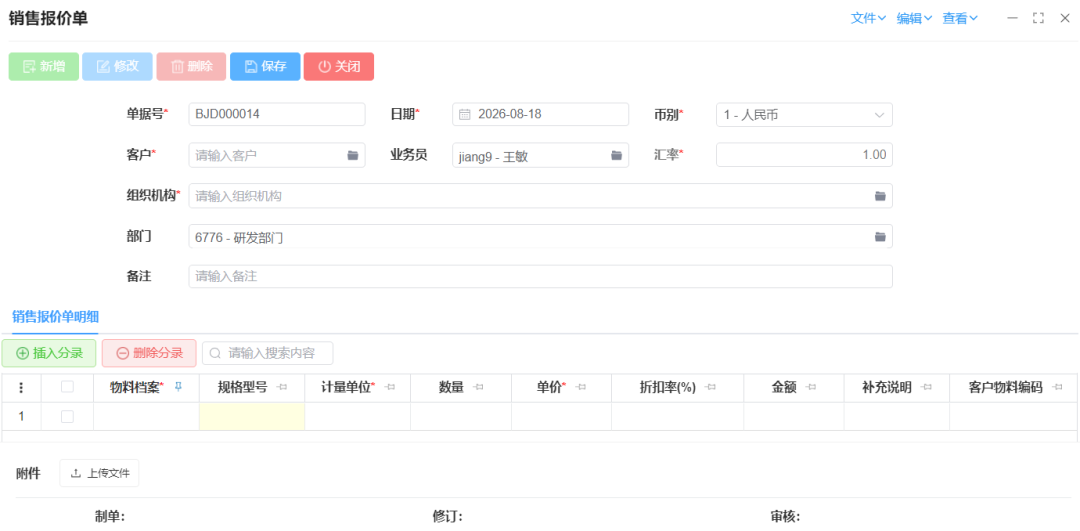
Task: Toggle the row 1 checkbox
Action: click(68, 416)
